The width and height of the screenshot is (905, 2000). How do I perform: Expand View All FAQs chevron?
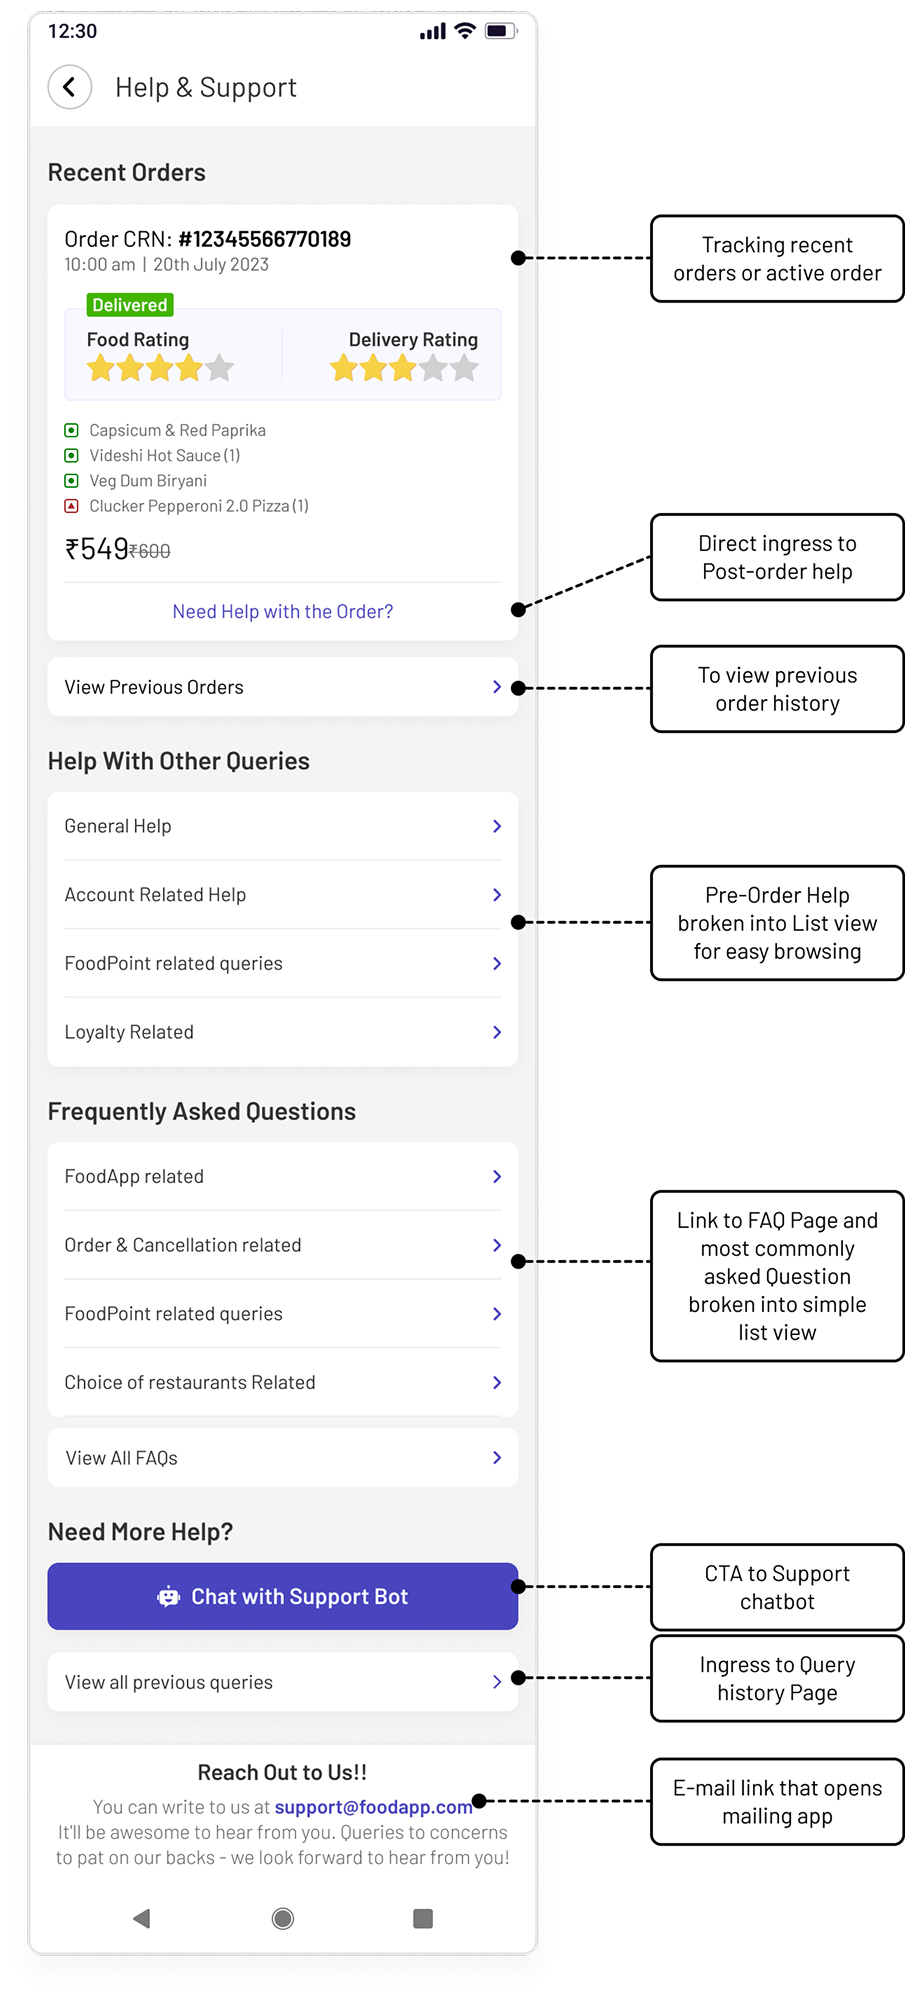coord(496,1458)
